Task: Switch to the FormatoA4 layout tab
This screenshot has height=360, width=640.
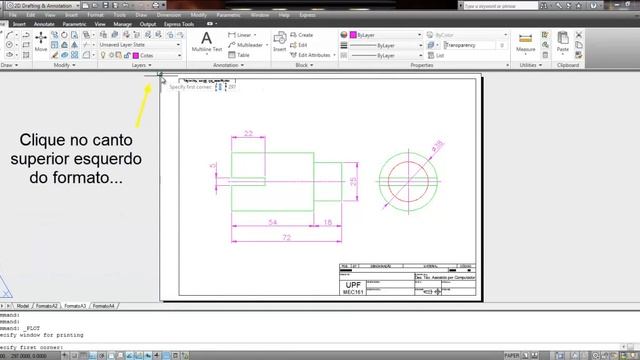Action: click(103, 306)
